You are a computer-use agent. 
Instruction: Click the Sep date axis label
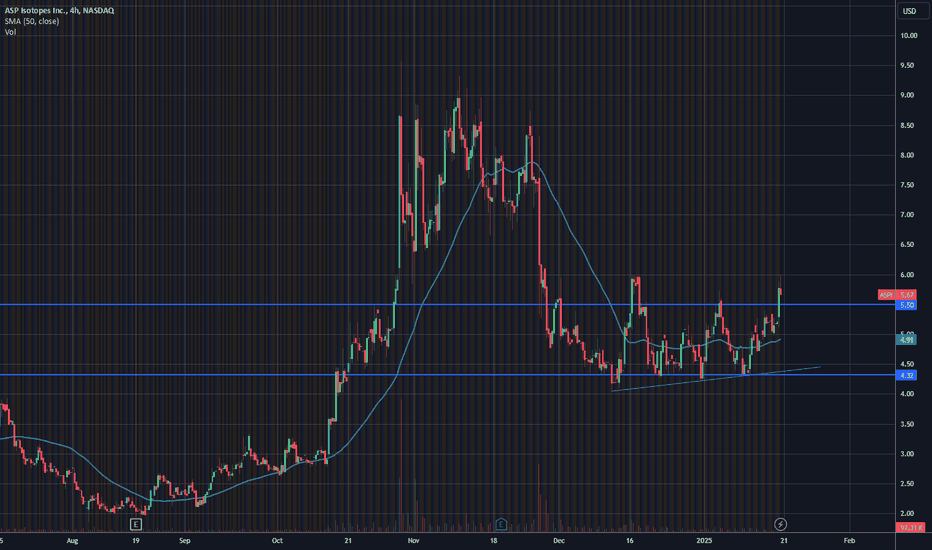185,540
